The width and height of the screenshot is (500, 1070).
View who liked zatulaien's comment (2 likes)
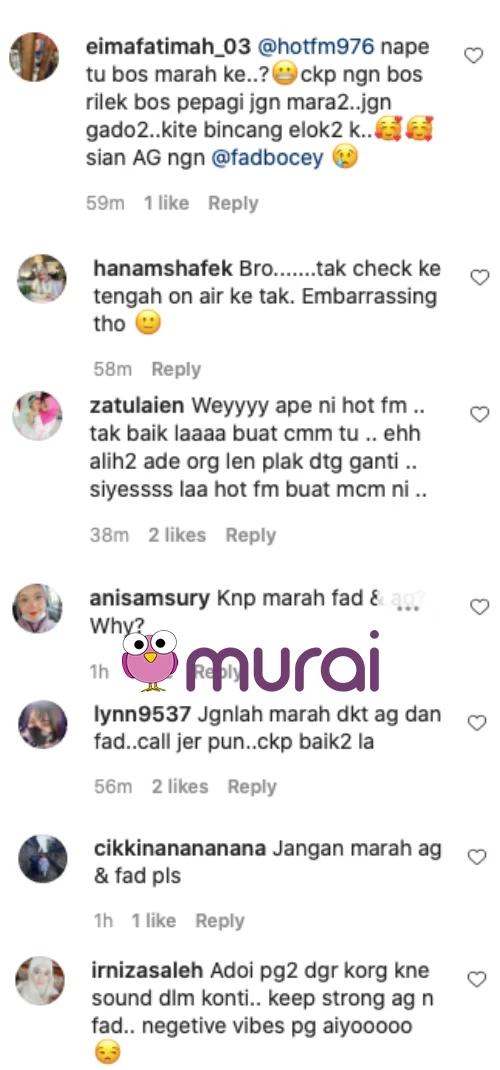(x=177, y=536)
